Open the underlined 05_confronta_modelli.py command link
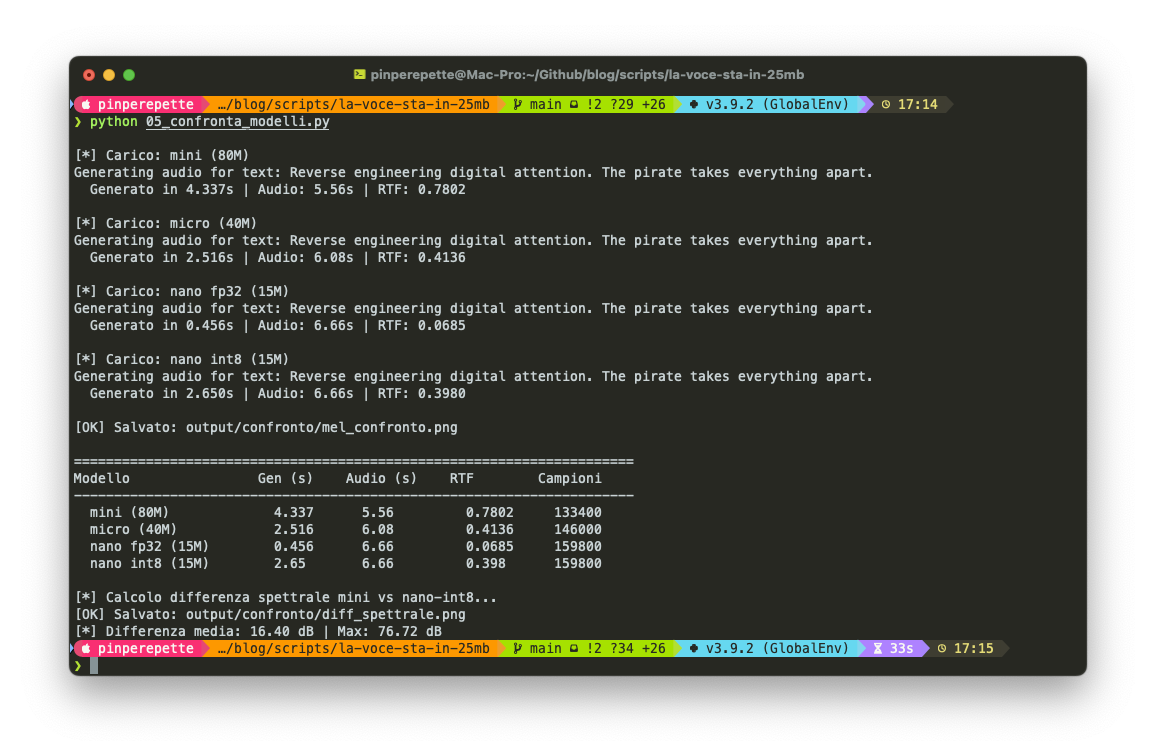This screenshot has height=741, width=1157. click(237, 122)
